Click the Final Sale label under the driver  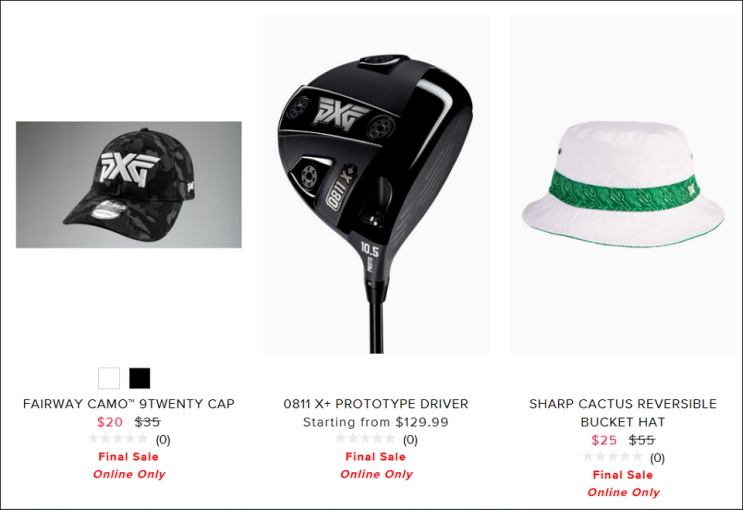[376, 457]
